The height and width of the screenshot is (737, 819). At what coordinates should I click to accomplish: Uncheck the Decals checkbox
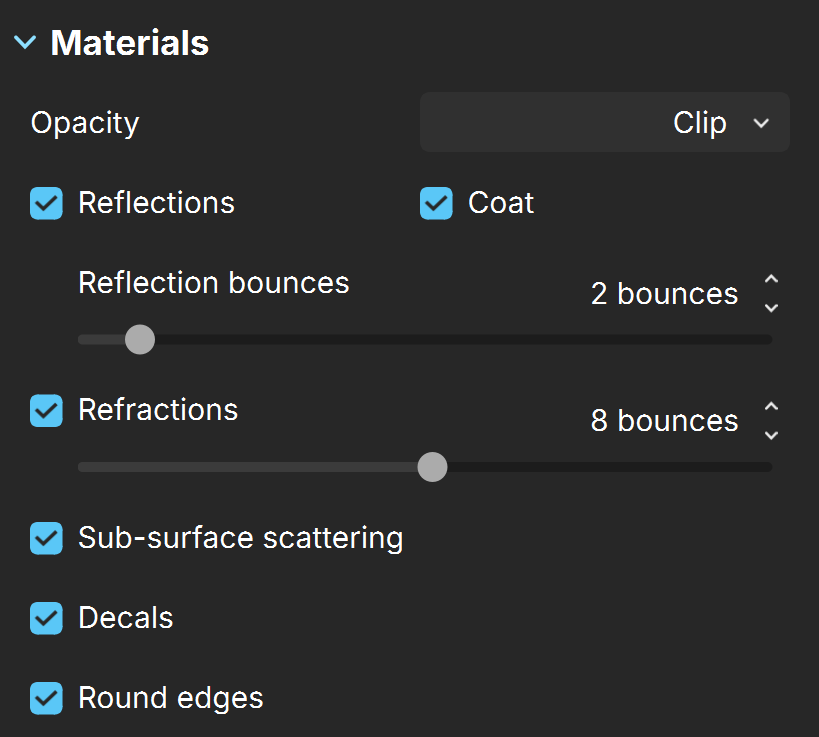(46, 618)
